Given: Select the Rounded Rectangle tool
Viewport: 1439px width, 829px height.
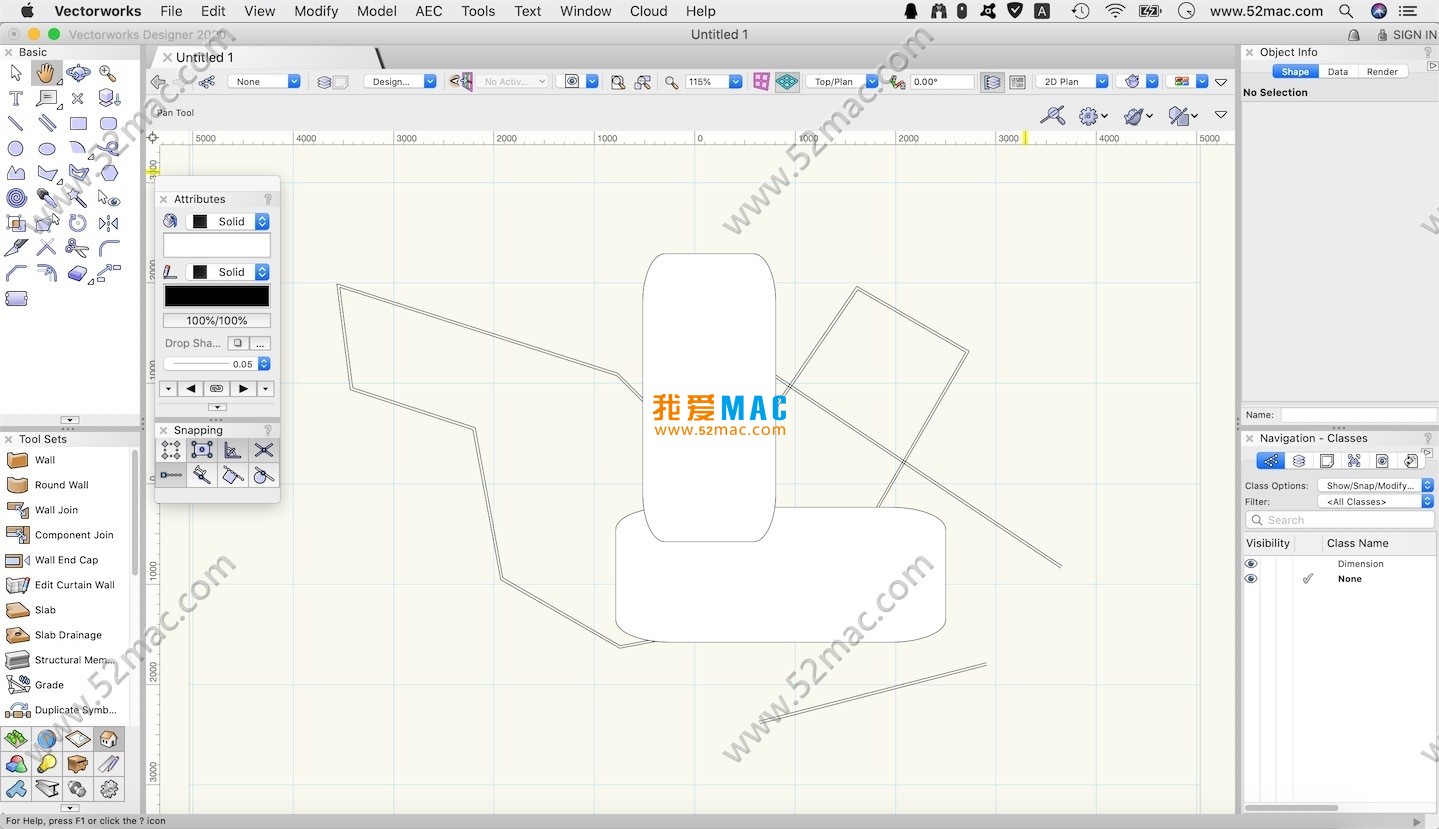Looking at the screenshot, I should [x=108, y=124].
